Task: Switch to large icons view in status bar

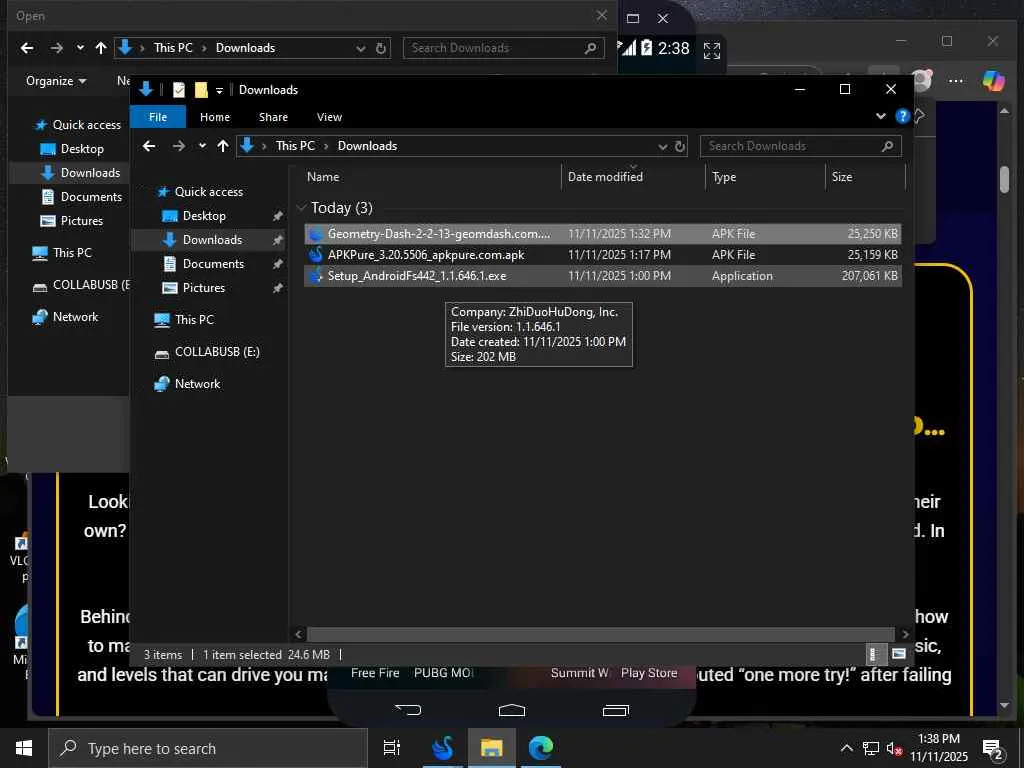Action: point(899,654)
